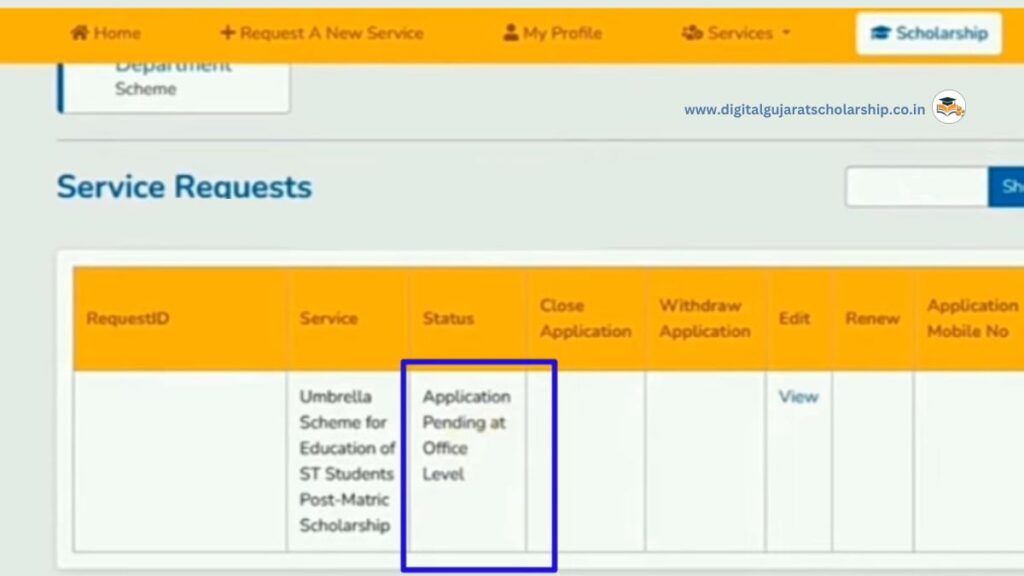The width and height of the screenshot is (1024, 576).
Task: Click the search input field above the table
Action: [x=915, y=186]
